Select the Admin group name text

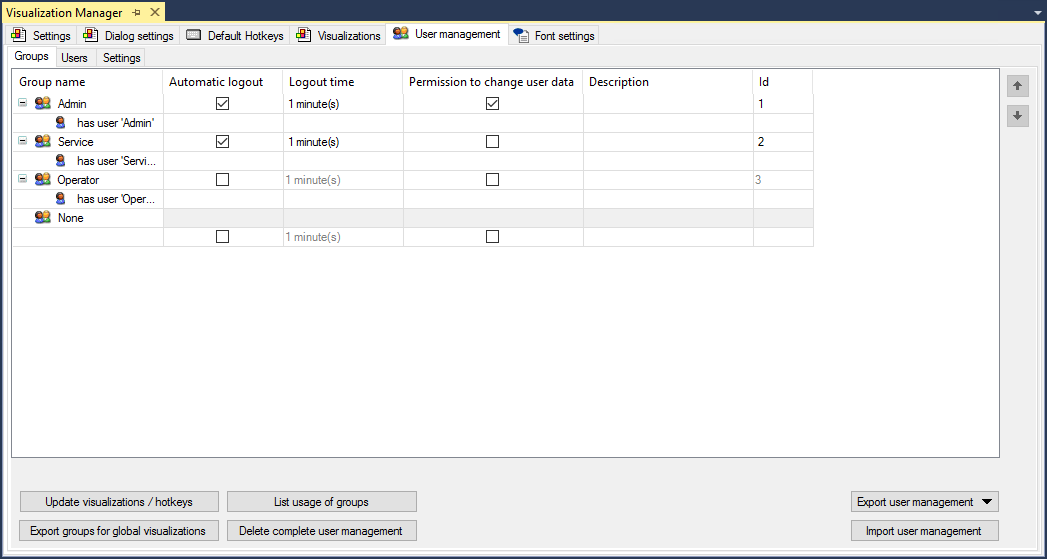coord(72,104)
